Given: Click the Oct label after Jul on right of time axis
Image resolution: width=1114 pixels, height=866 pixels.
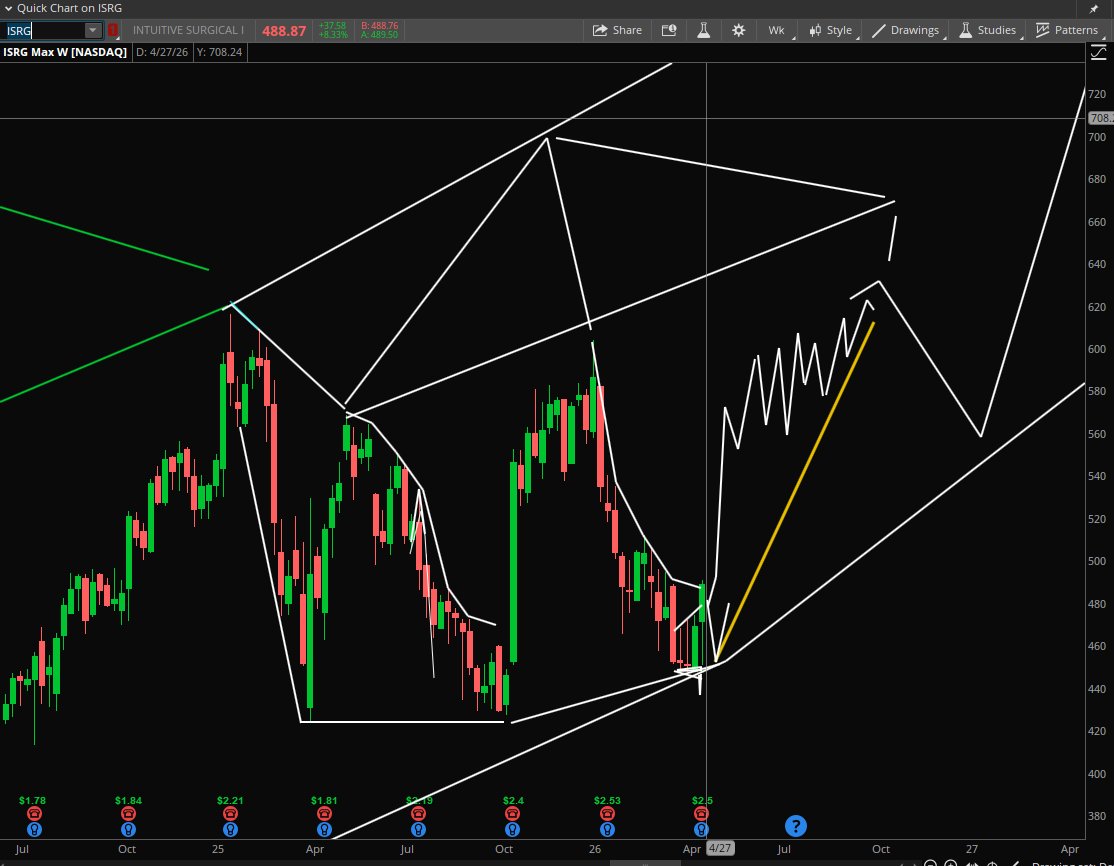Looking at the screenshot, I should click(881, 849).
